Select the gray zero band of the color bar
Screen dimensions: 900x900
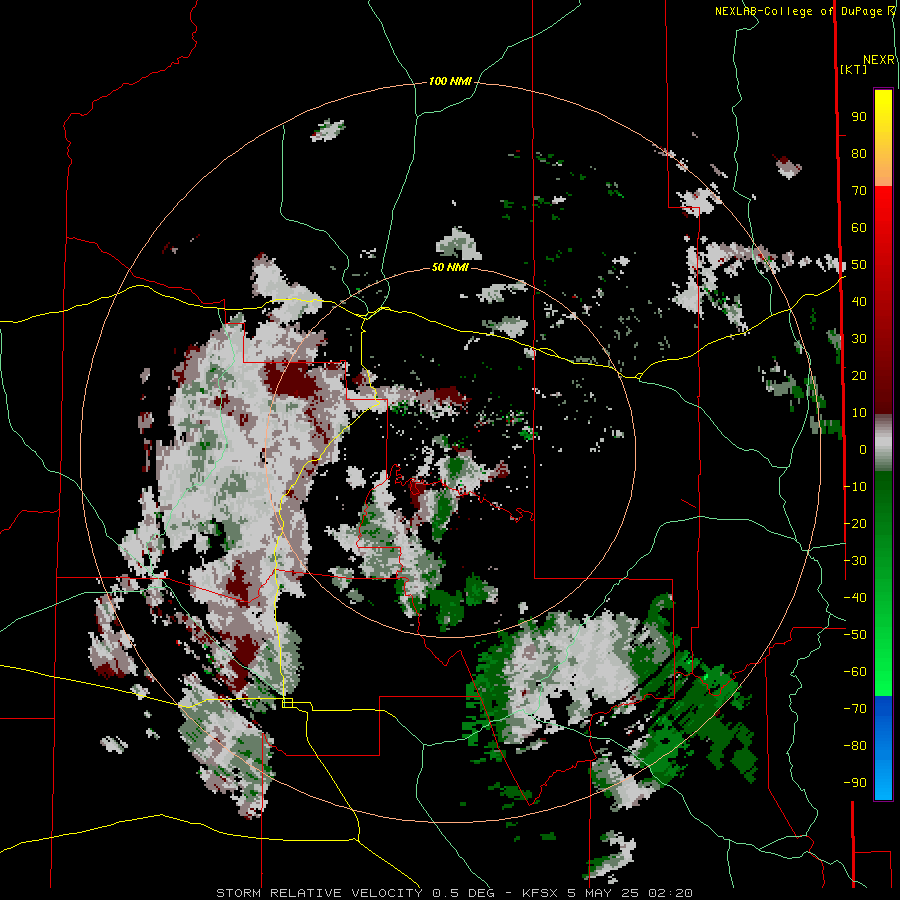point(883,442)
